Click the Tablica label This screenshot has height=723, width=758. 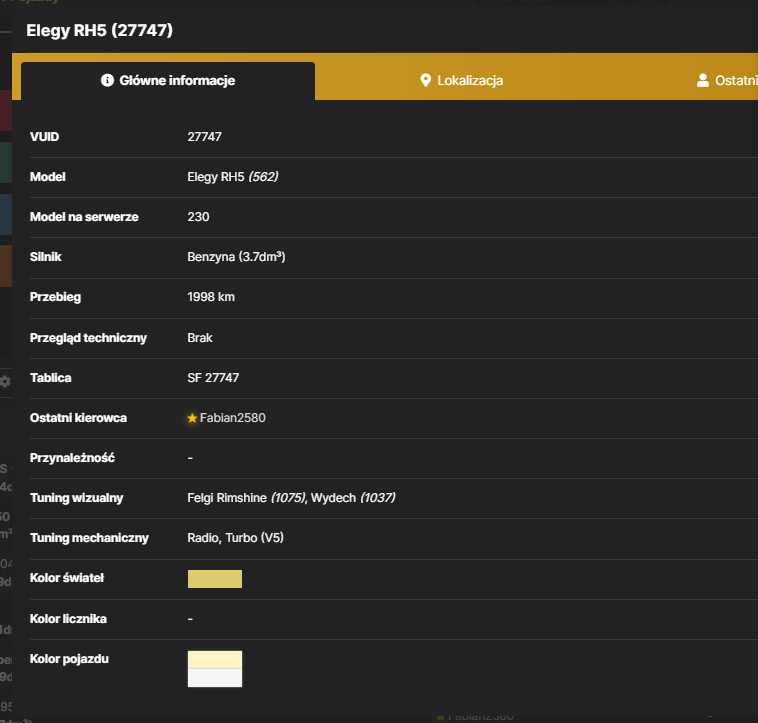tap(51, 378)
